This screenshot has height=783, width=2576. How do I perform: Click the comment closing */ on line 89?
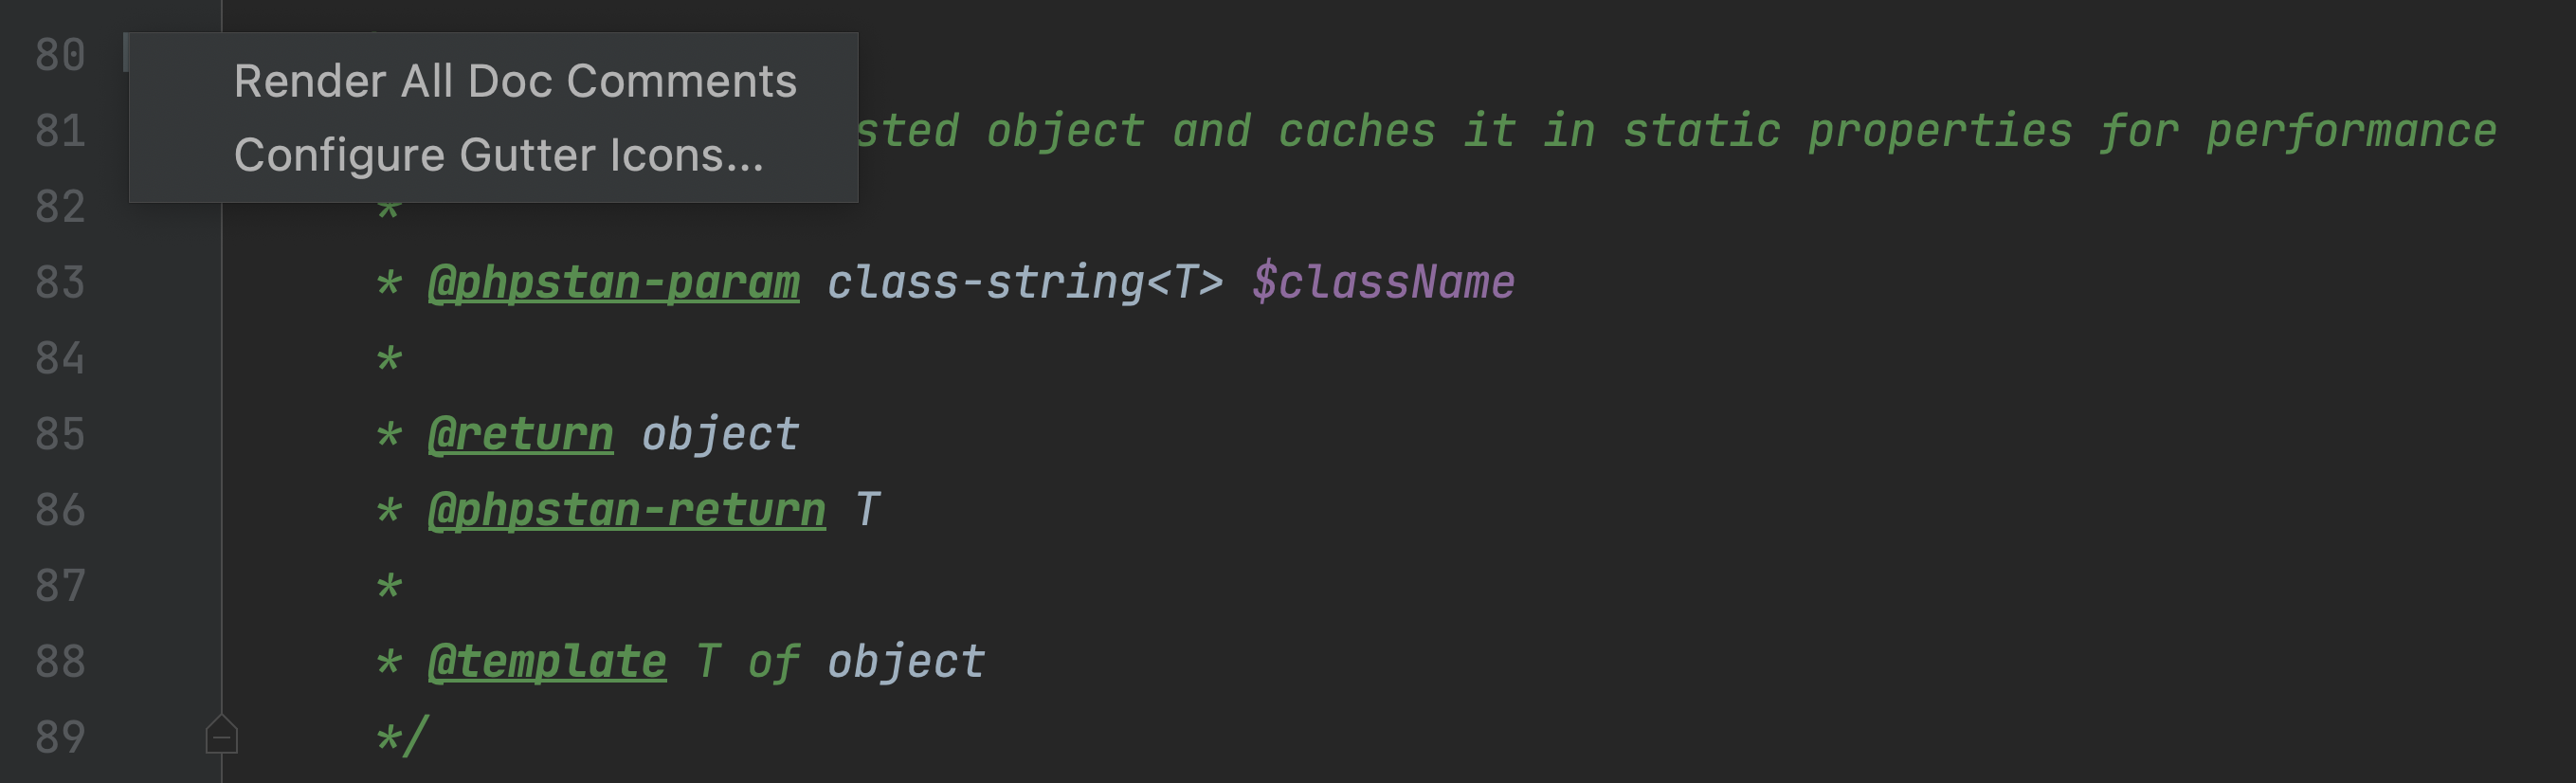coord(402,737)
